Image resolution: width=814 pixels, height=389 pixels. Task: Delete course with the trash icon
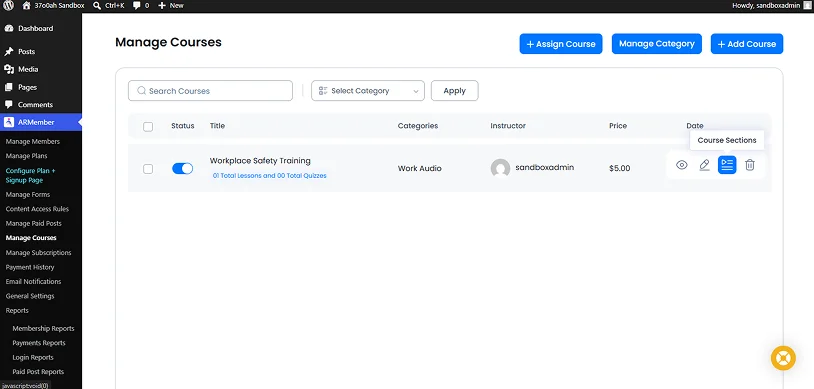(x=750, y=165)
